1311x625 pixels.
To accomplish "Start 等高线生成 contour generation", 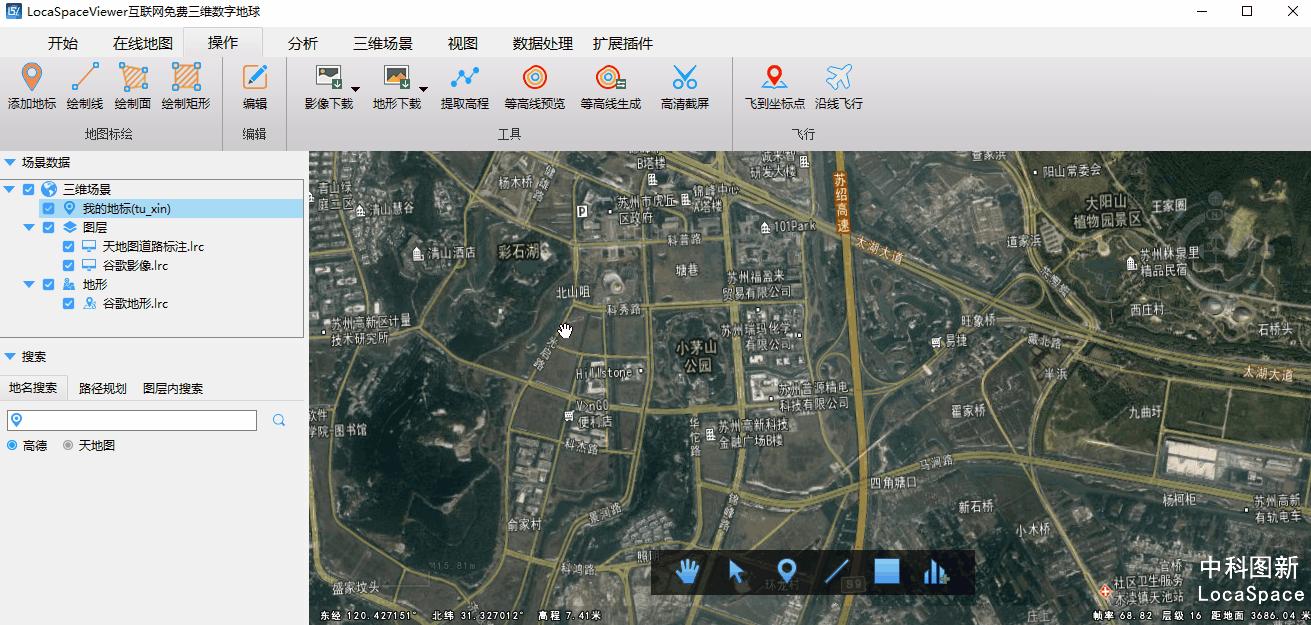I will 611,88.
